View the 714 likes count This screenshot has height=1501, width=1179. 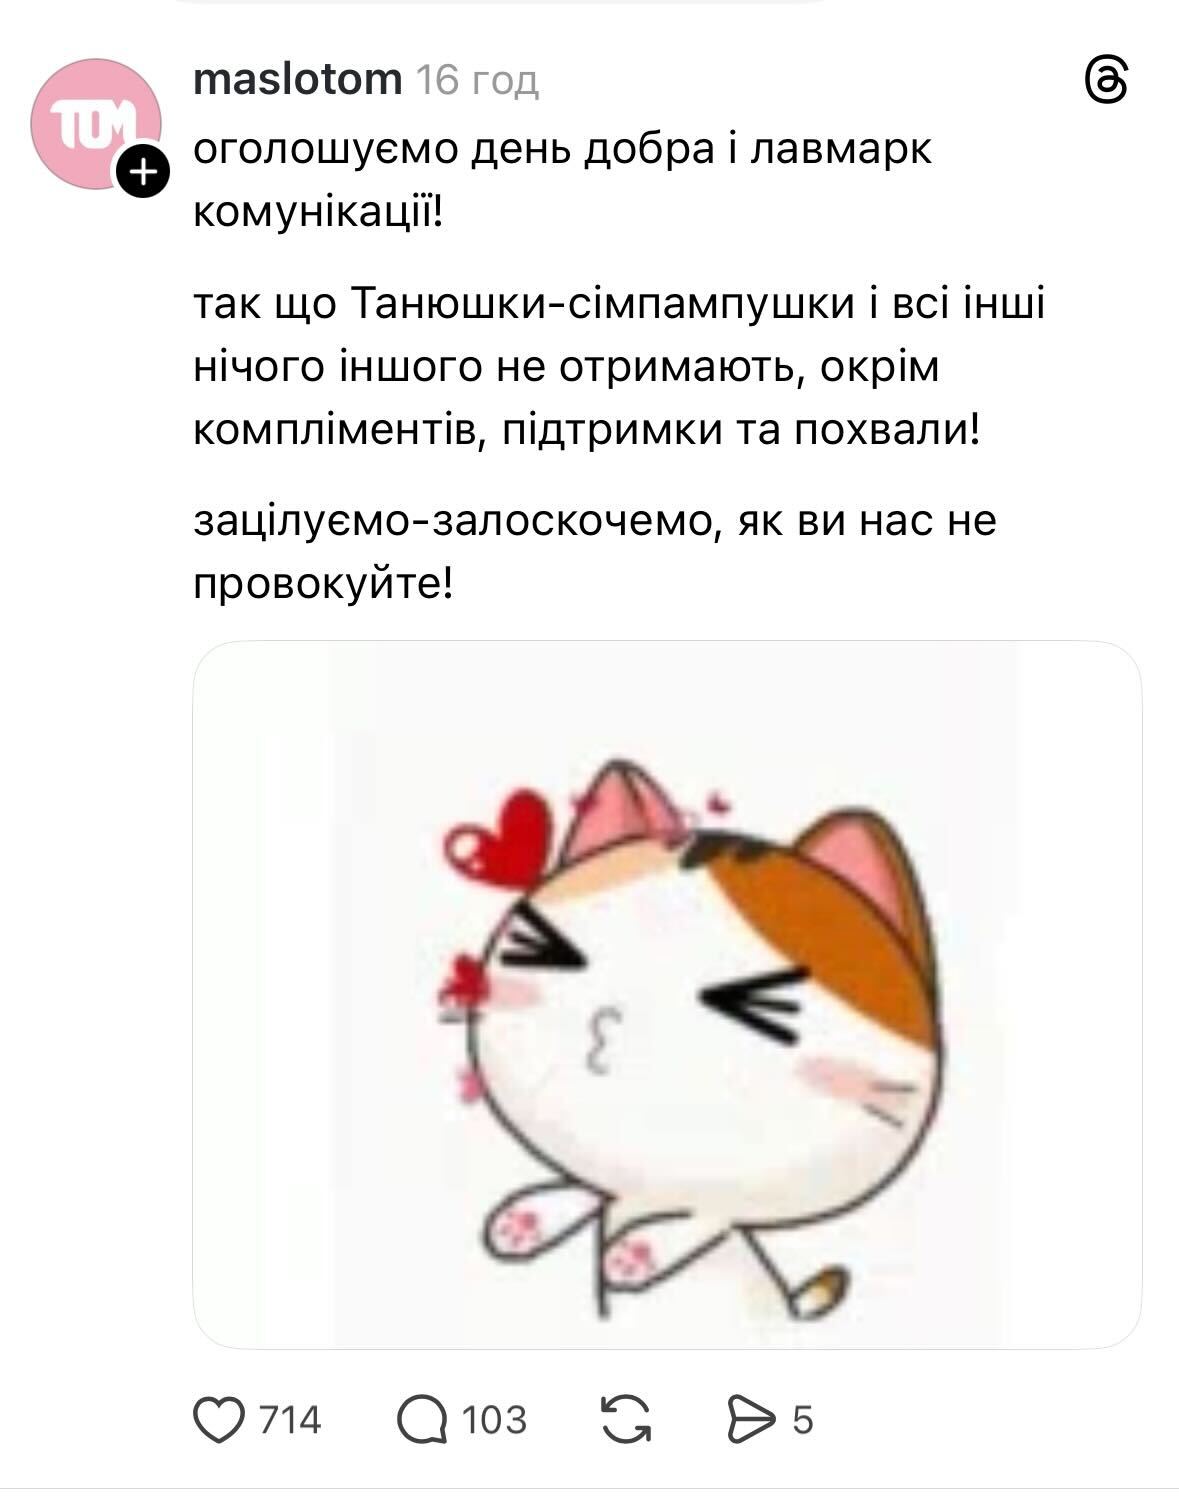pos(290,1420)
